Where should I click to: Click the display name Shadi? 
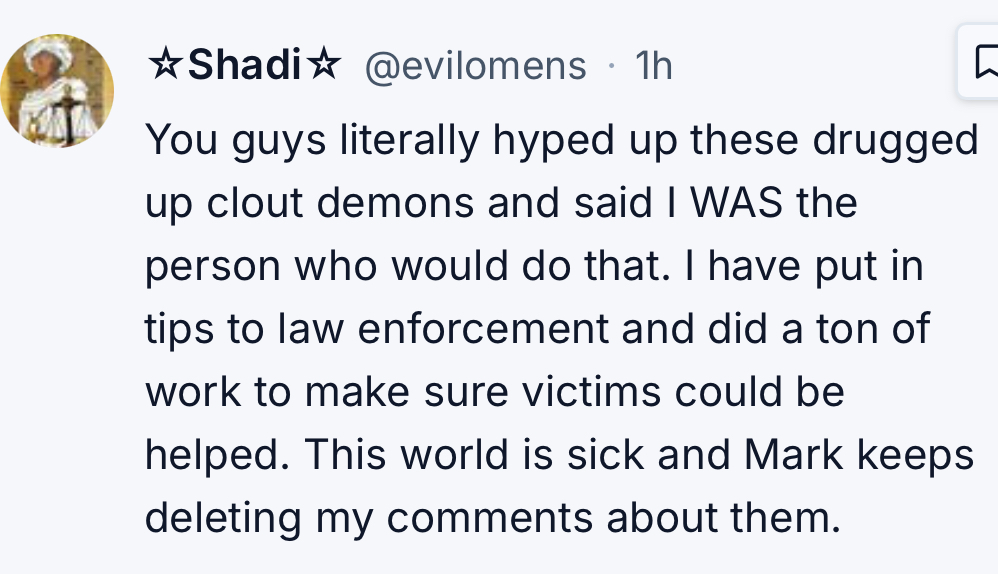[x=244, y=65]
